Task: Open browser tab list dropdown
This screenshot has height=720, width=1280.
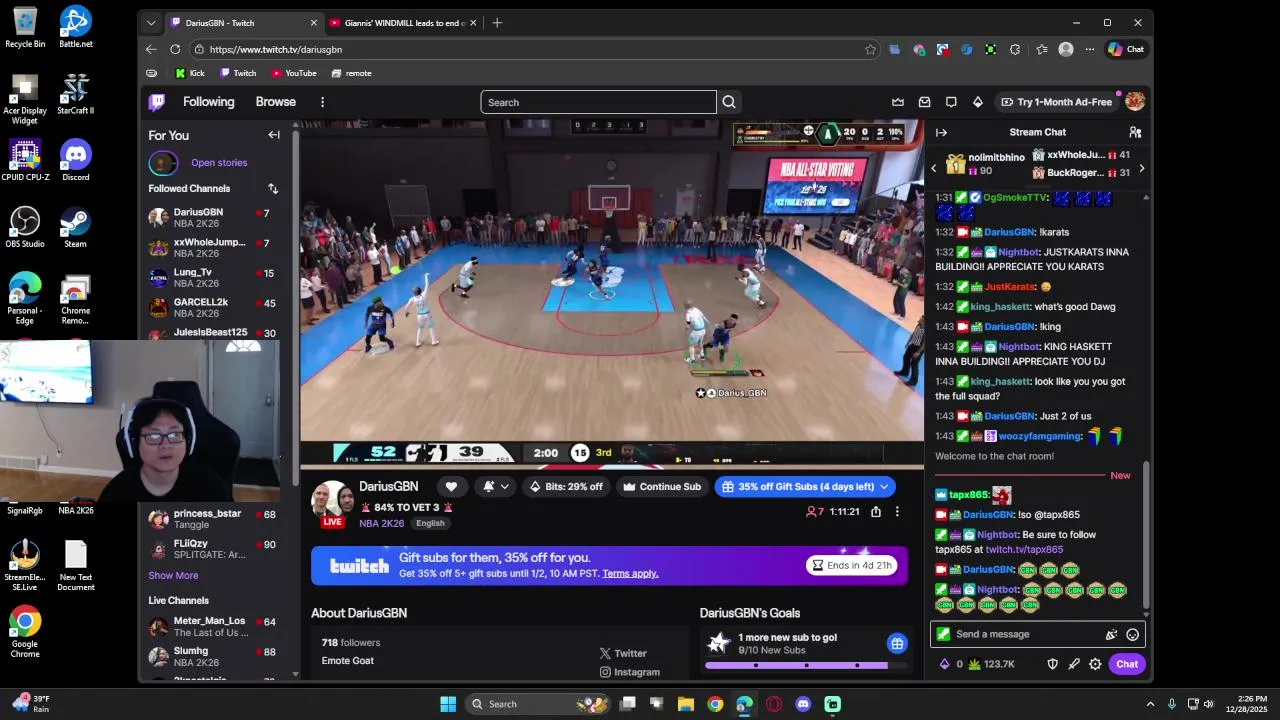Action: (151, 23)
